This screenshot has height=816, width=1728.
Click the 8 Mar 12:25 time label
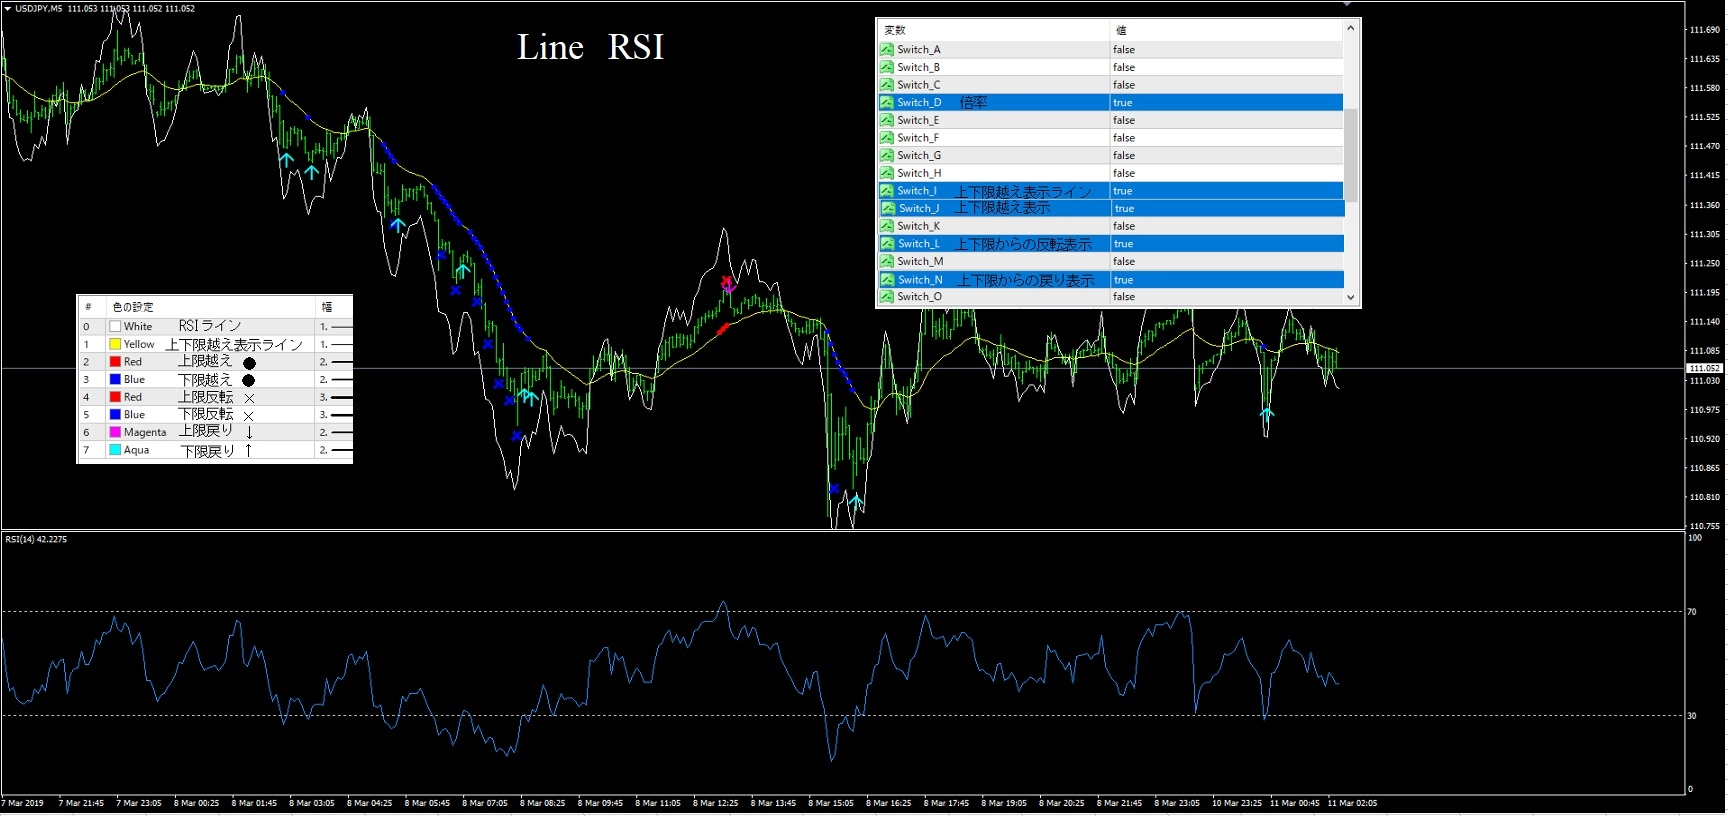[x=716, y=803]
